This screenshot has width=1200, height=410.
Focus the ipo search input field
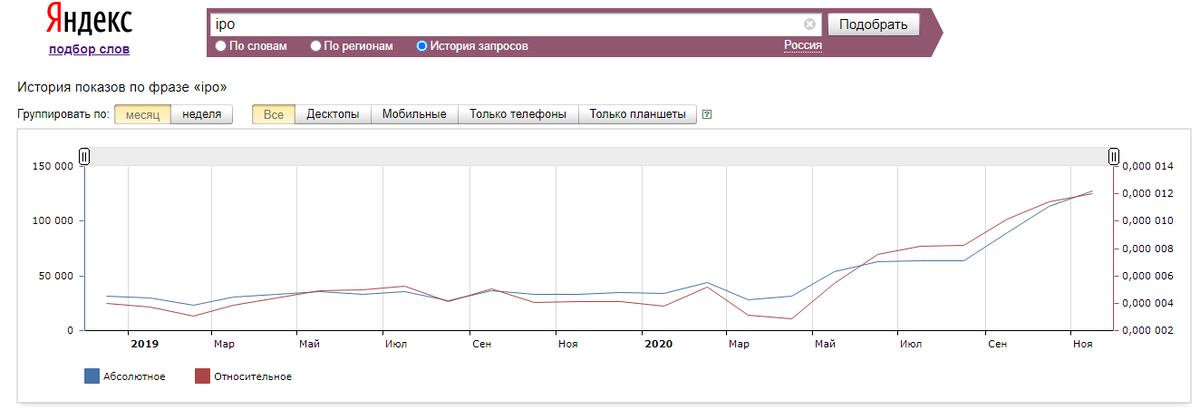[507, 24]
